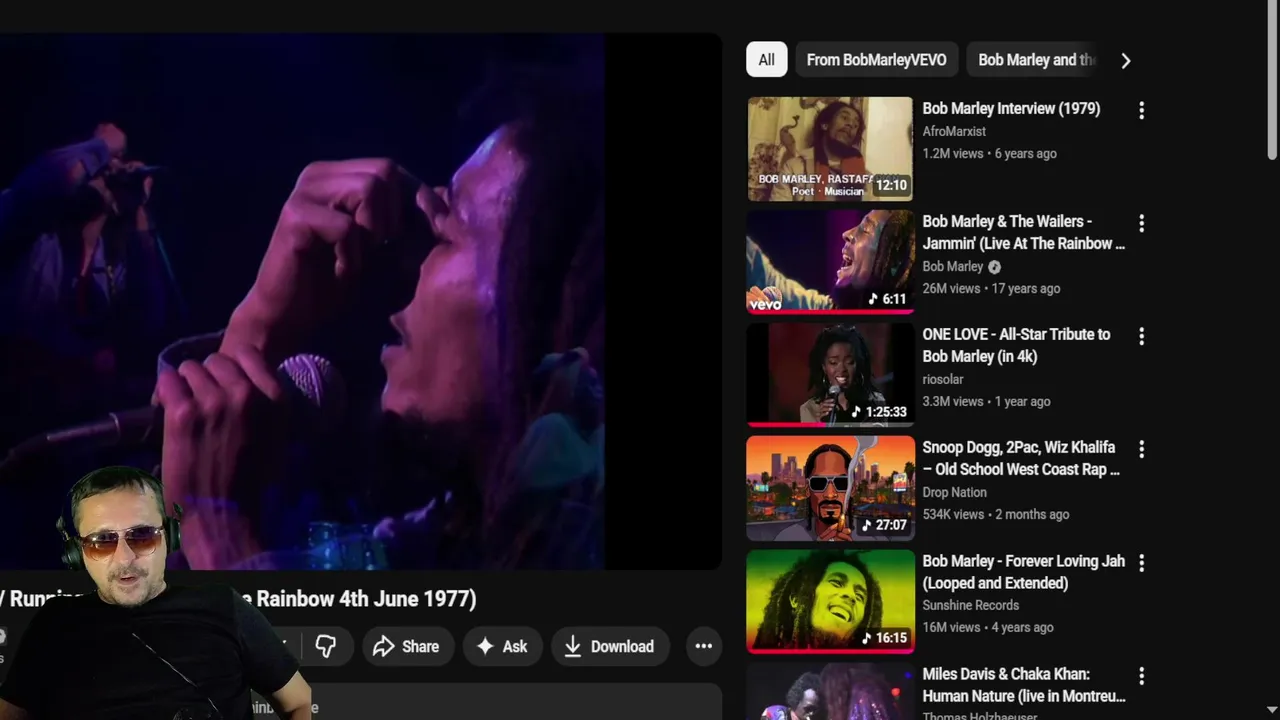Viewport: 1280px width, 720px height.
Task: Open Forever Loving Jah yellow-green thumbnail
Action: 830,601
